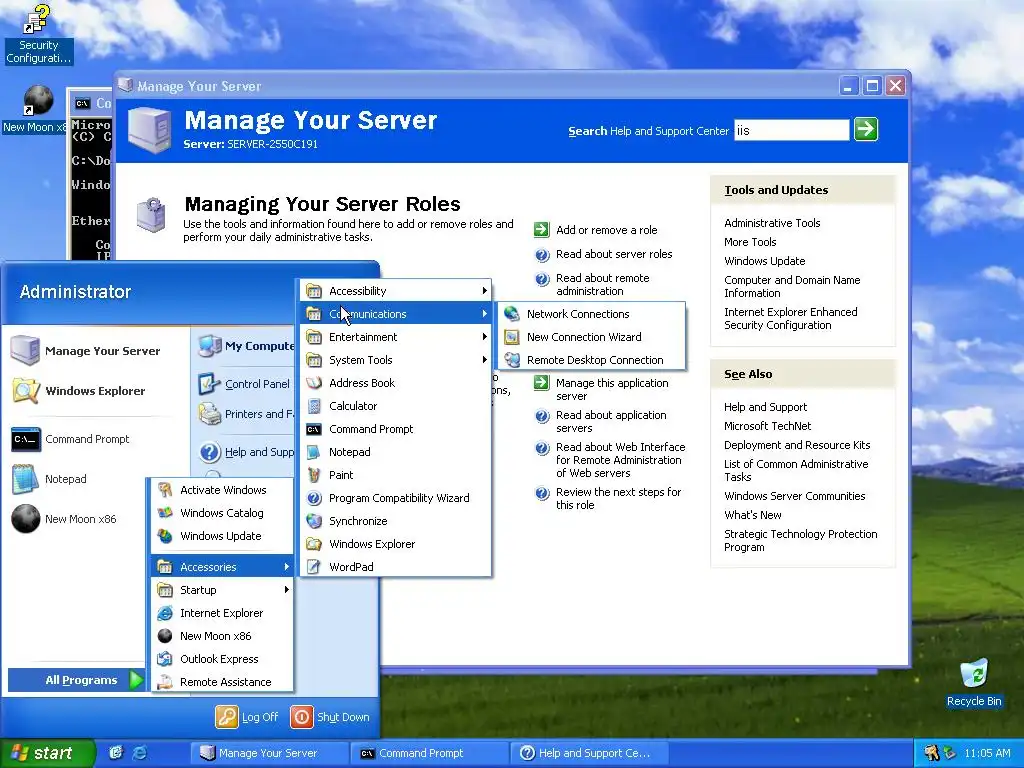This screenshot has width=1024, height=768.
Task: Launch WordPad from Accessories
Action: point(395,567)
